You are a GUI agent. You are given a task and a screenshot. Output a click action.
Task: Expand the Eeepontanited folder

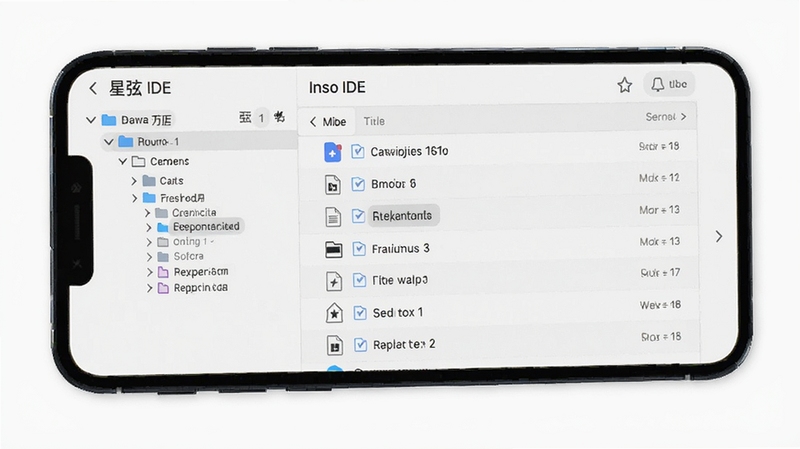click(149, 227)
